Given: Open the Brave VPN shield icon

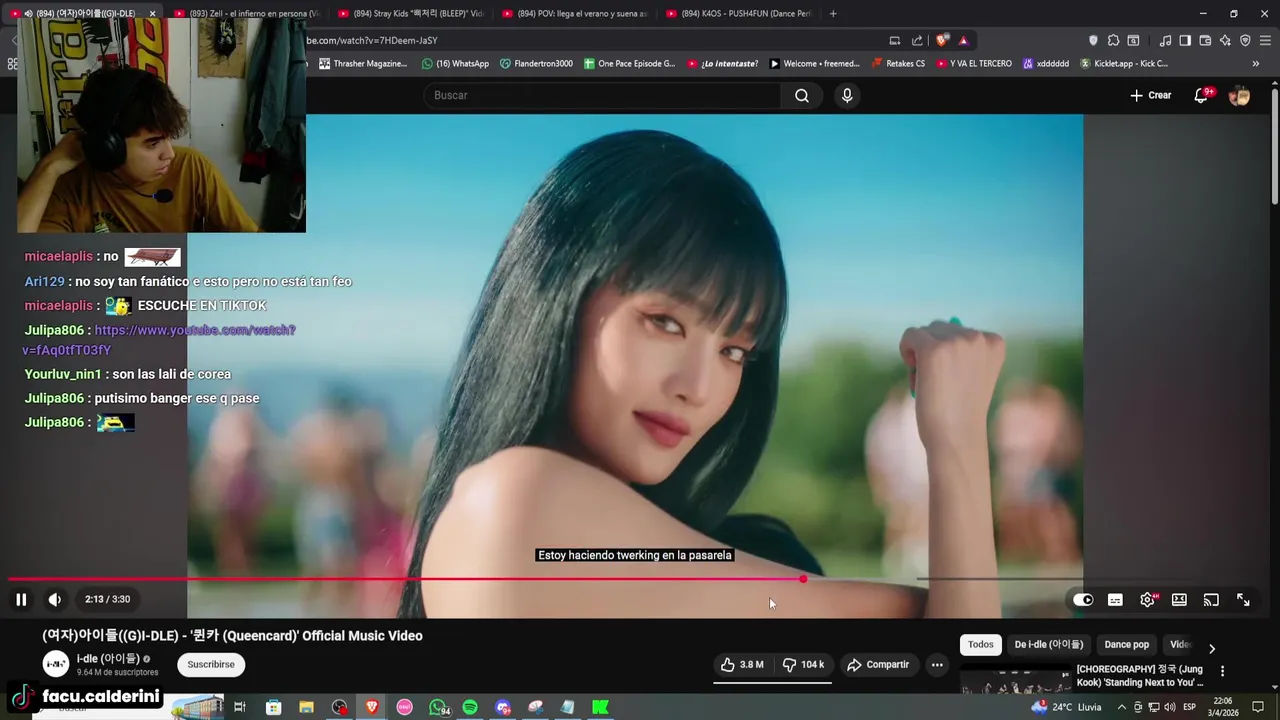Looking at the screenshot, I should tap(1245, 41).
